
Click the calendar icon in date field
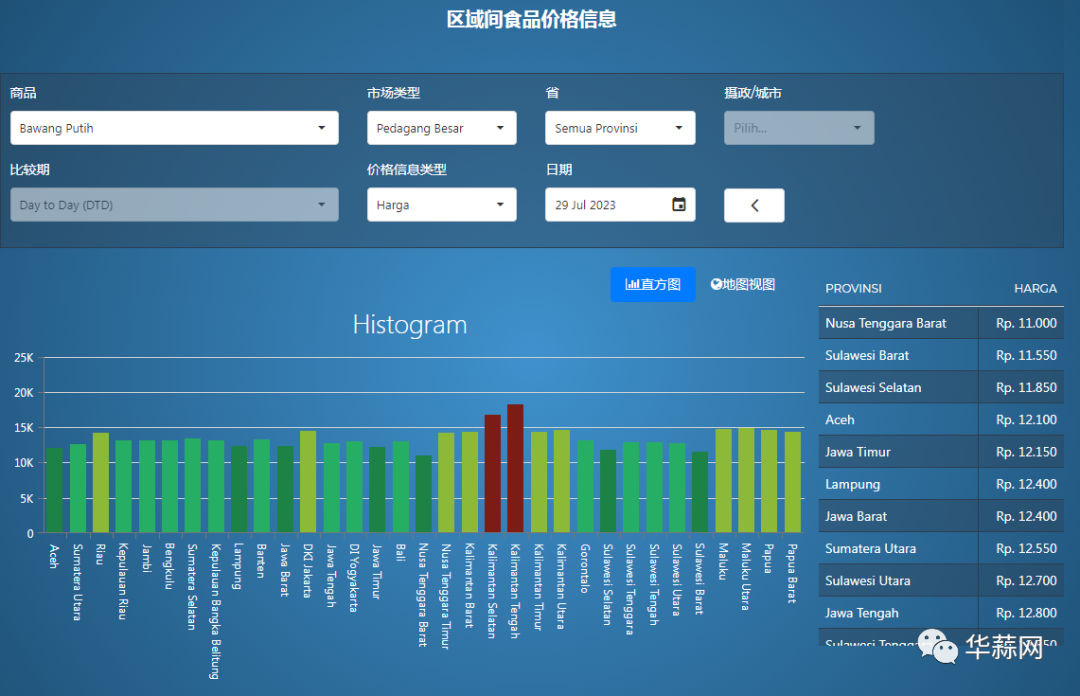click(679, 205)
